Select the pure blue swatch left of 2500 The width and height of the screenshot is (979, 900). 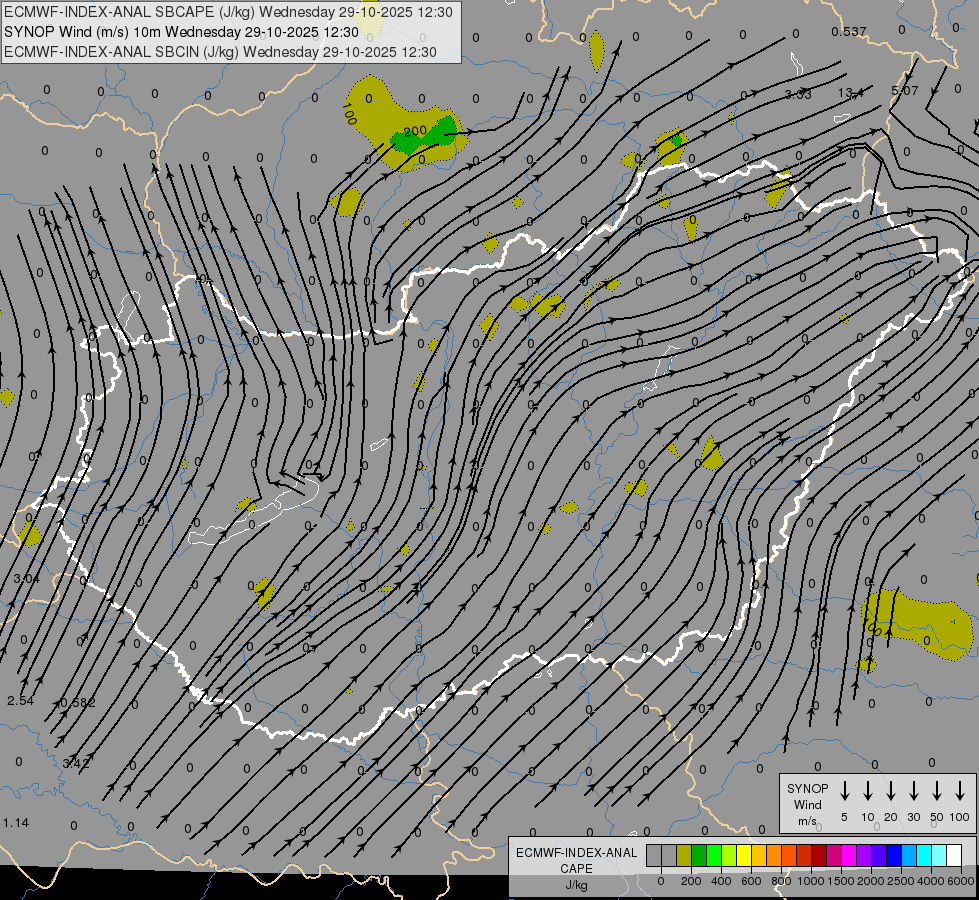[x=893, y=855]
